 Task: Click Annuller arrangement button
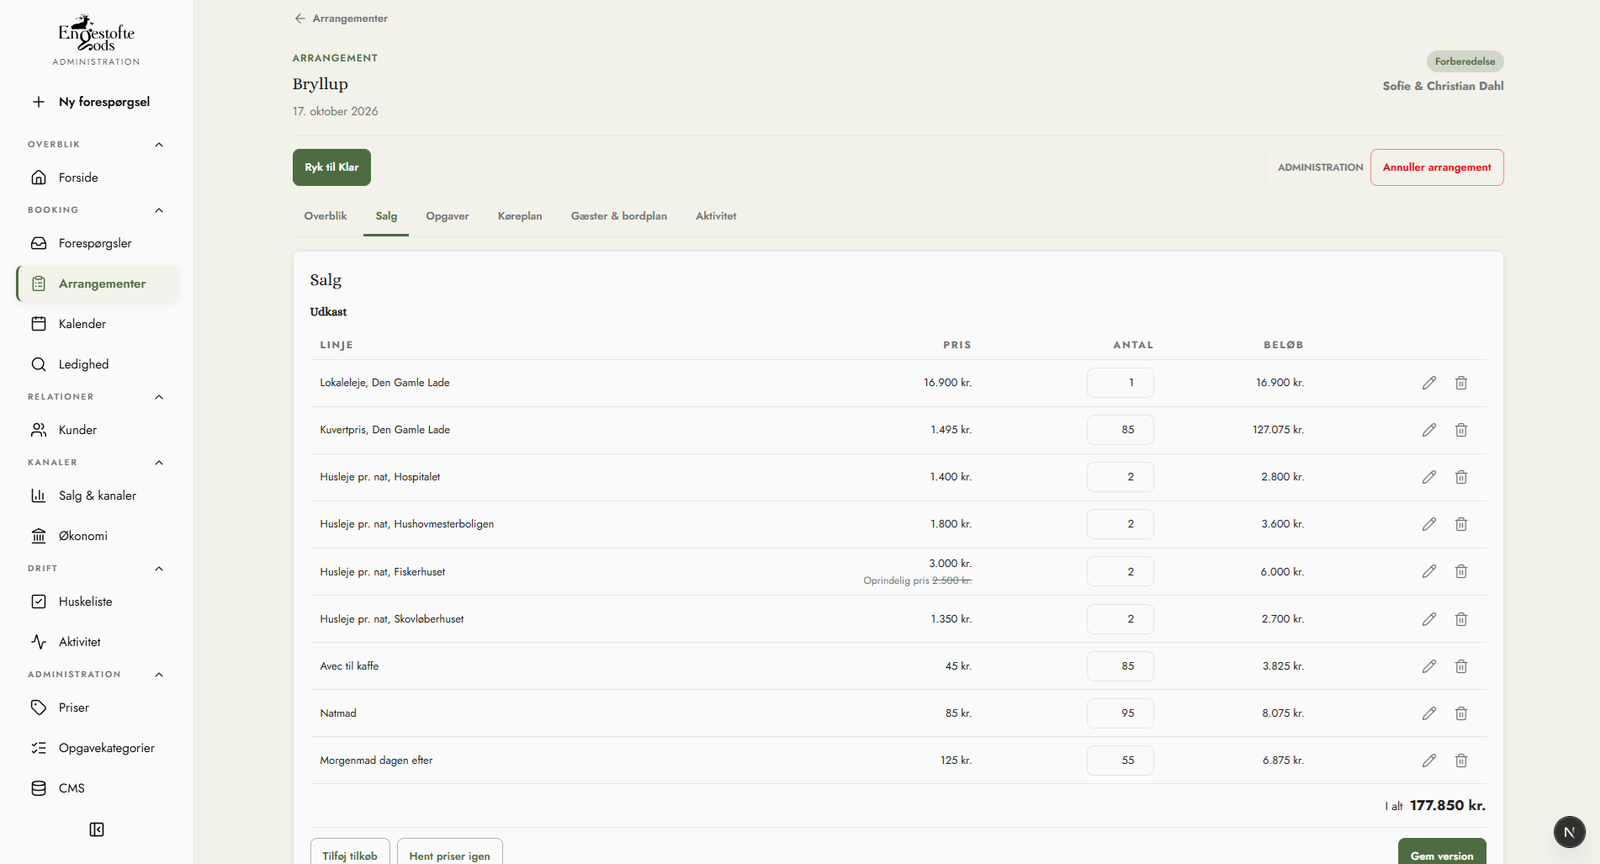[1437, 167]
